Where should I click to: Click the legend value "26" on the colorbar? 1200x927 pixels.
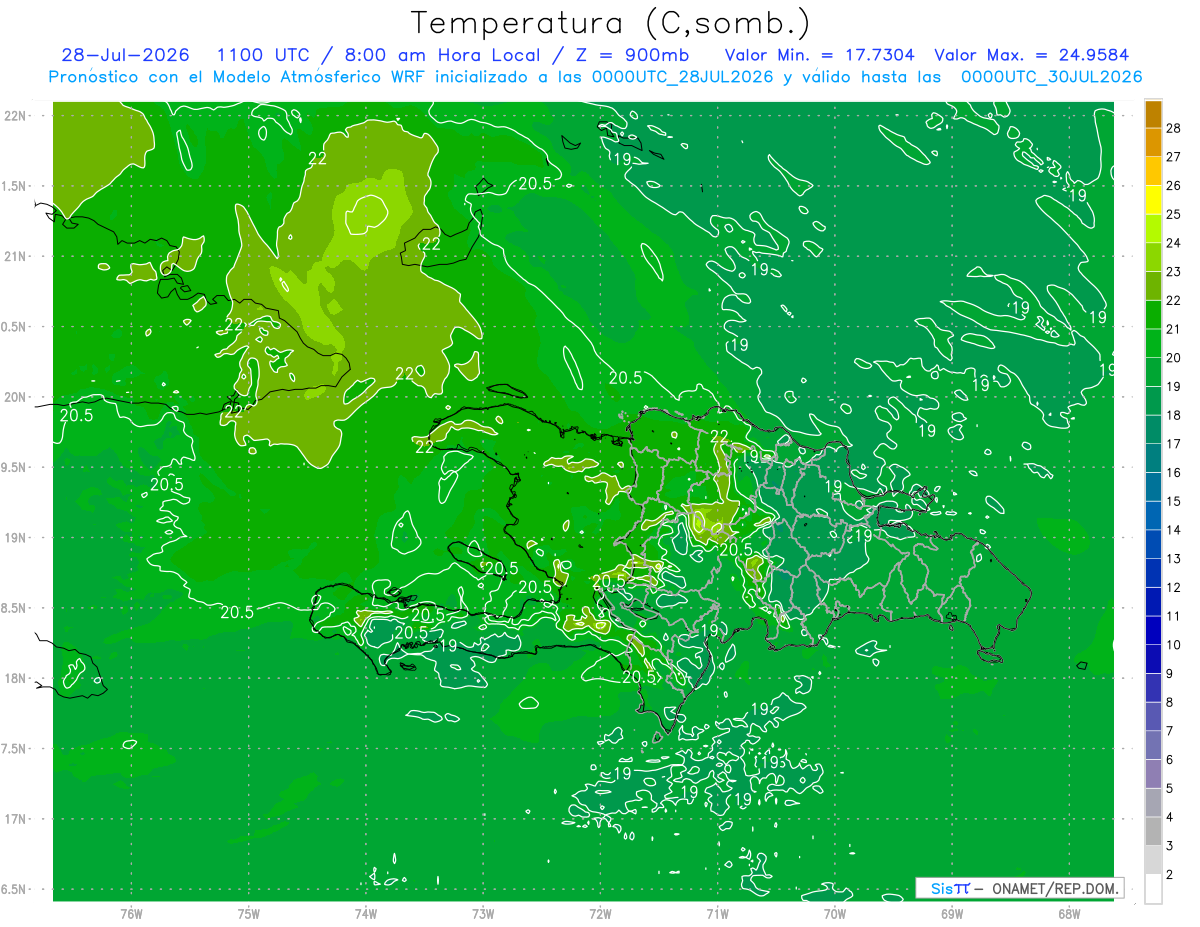point(1174,186)
